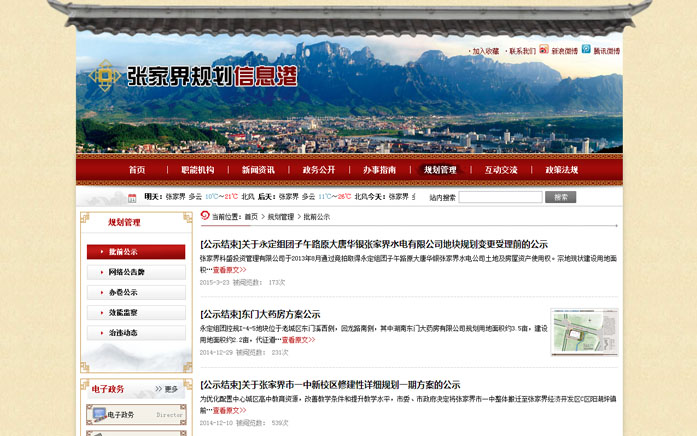Select 网络公告牌 in sidebar

coord(136,272)
